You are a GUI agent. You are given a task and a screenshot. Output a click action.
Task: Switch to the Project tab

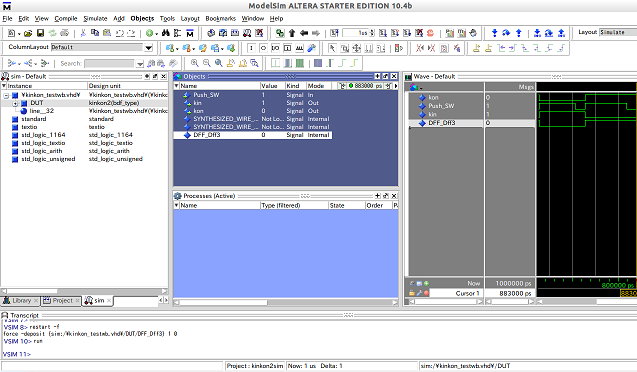[x=61, y=301]
